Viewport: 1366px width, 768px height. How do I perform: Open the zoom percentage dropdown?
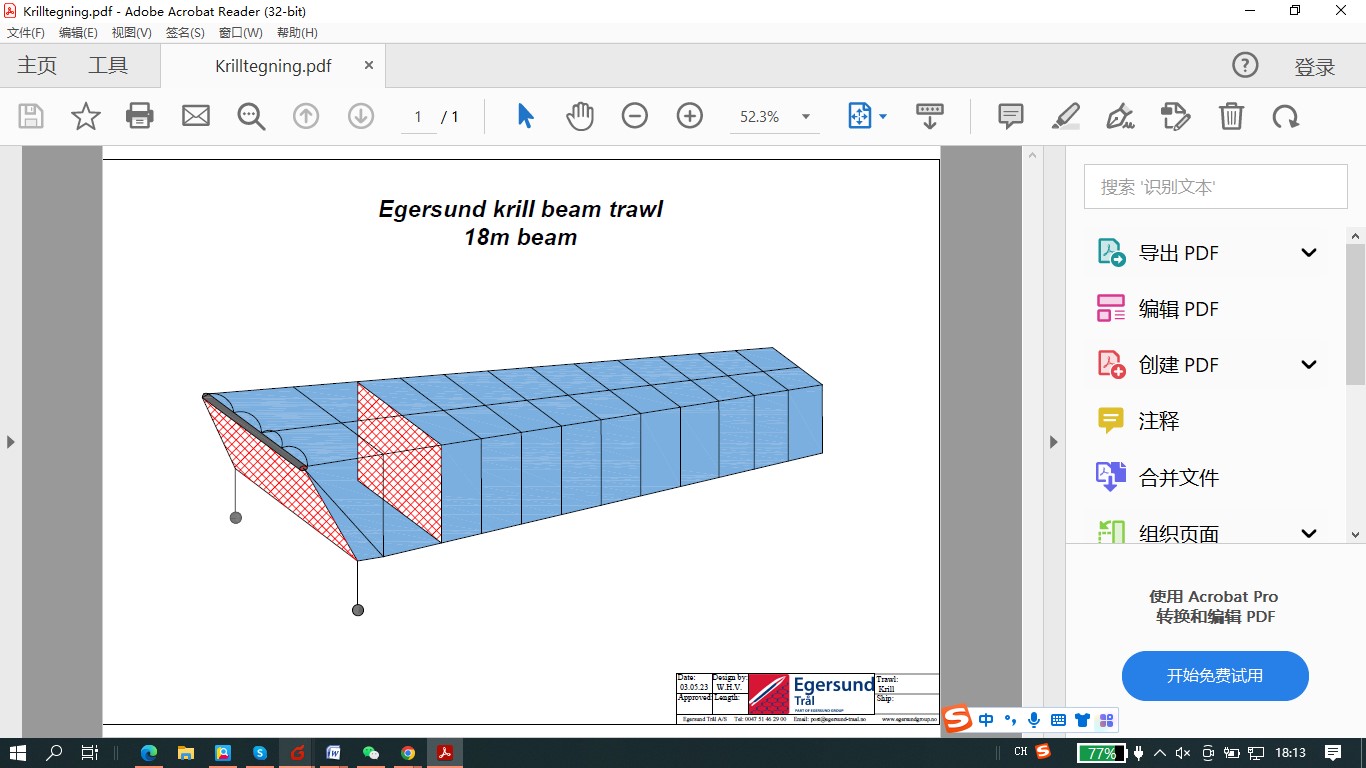pos(805,117)
